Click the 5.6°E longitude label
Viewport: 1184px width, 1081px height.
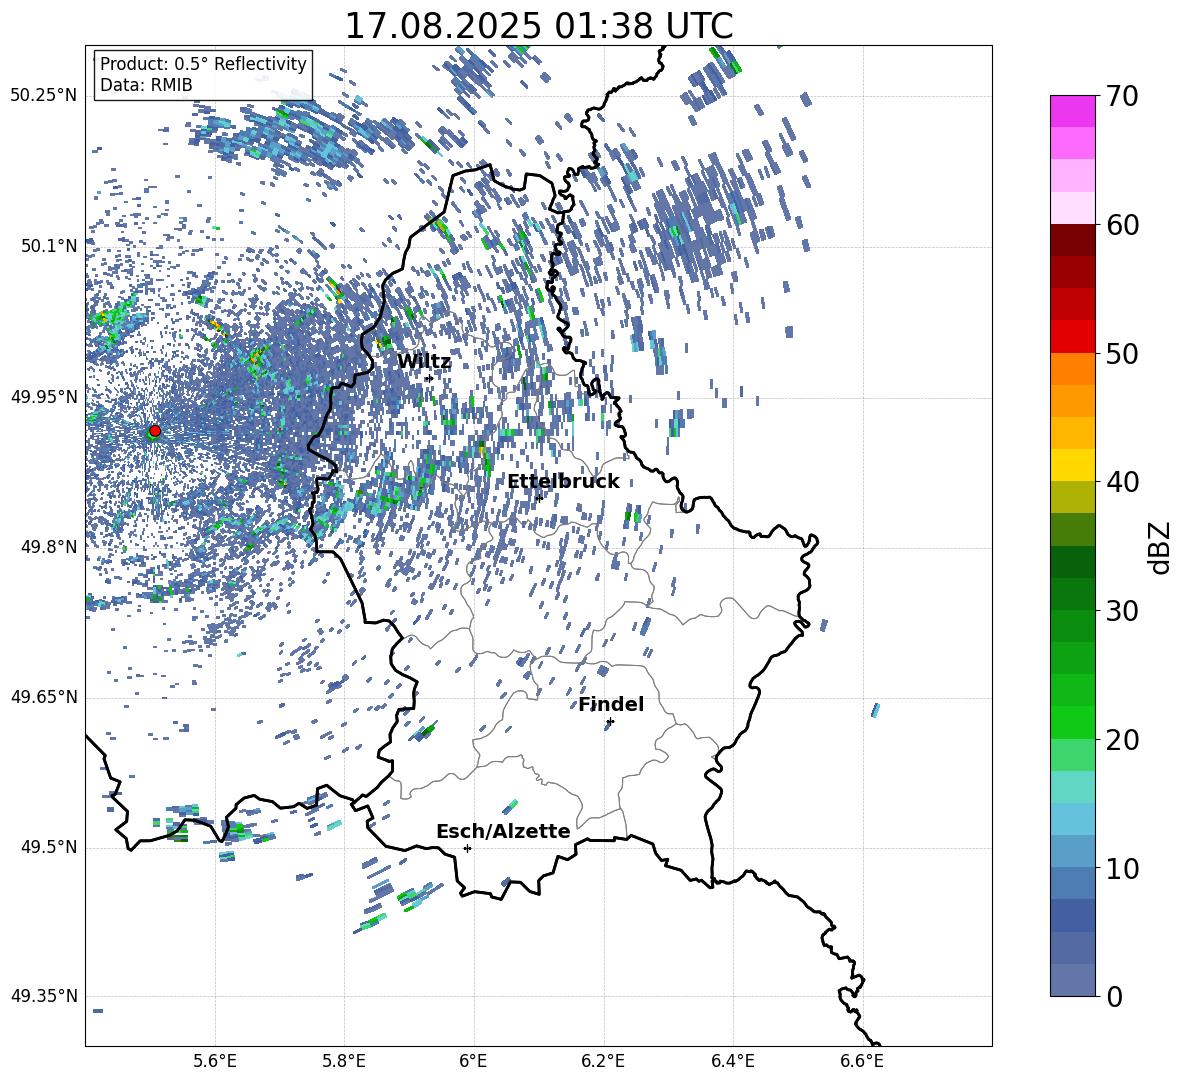point(215,1061)
